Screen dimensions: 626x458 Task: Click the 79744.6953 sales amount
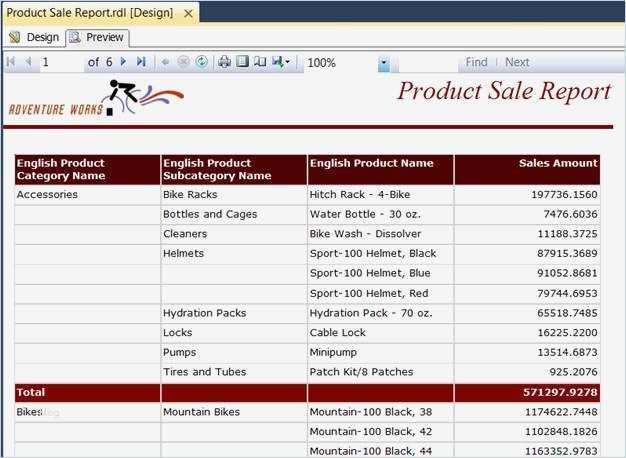[x=567, y=293]
